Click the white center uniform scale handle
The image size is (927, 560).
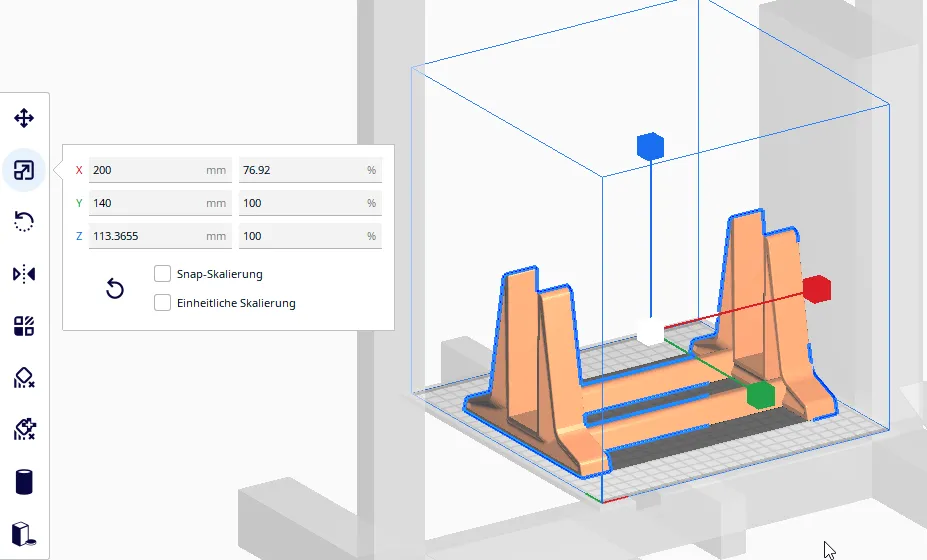651,331
